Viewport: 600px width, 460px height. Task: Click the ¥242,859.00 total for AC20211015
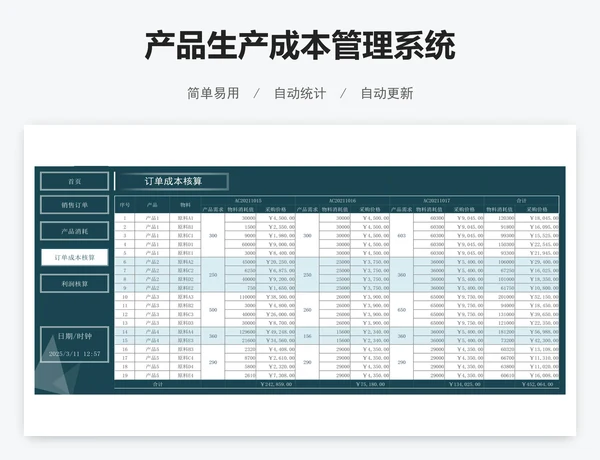point(276,384)
